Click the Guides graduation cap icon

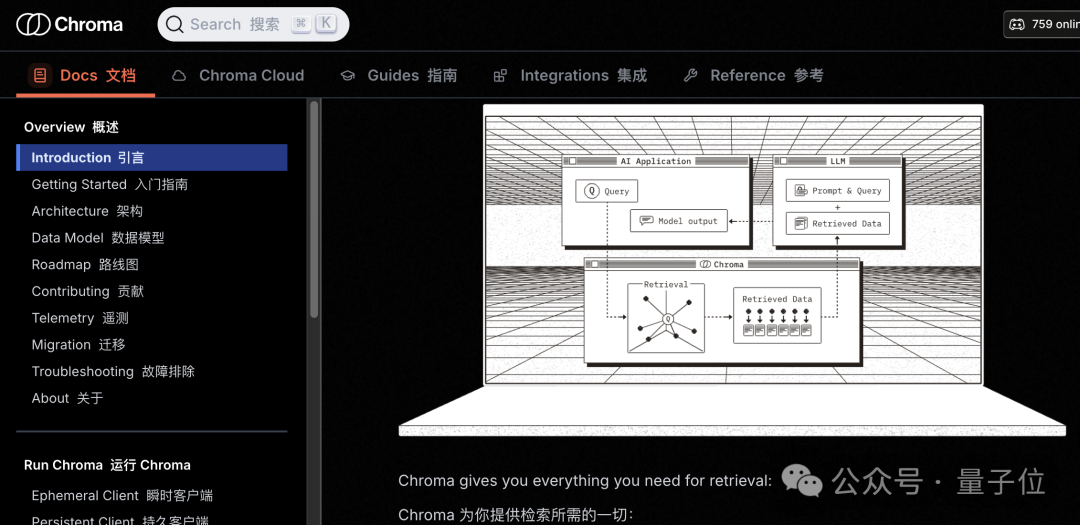click(x=347, y=76)
